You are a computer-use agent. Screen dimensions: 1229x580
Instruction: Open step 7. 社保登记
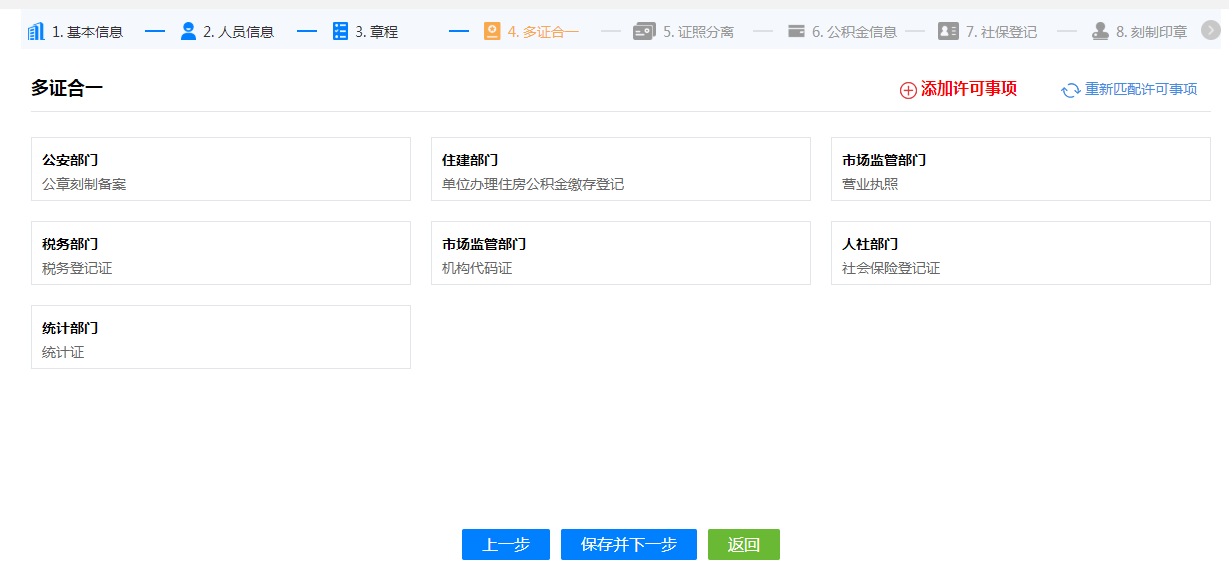click(1002, 32)
